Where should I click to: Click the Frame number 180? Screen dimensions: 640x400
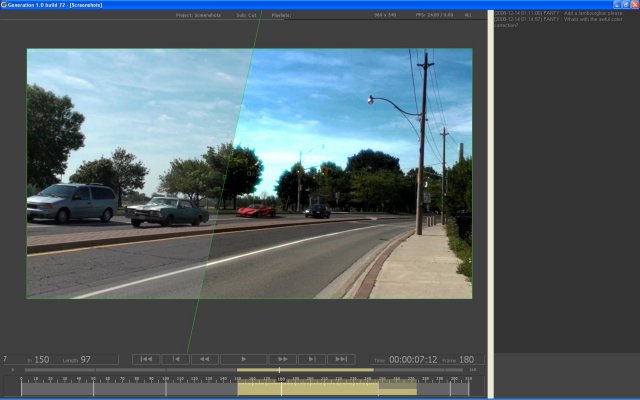467,360
